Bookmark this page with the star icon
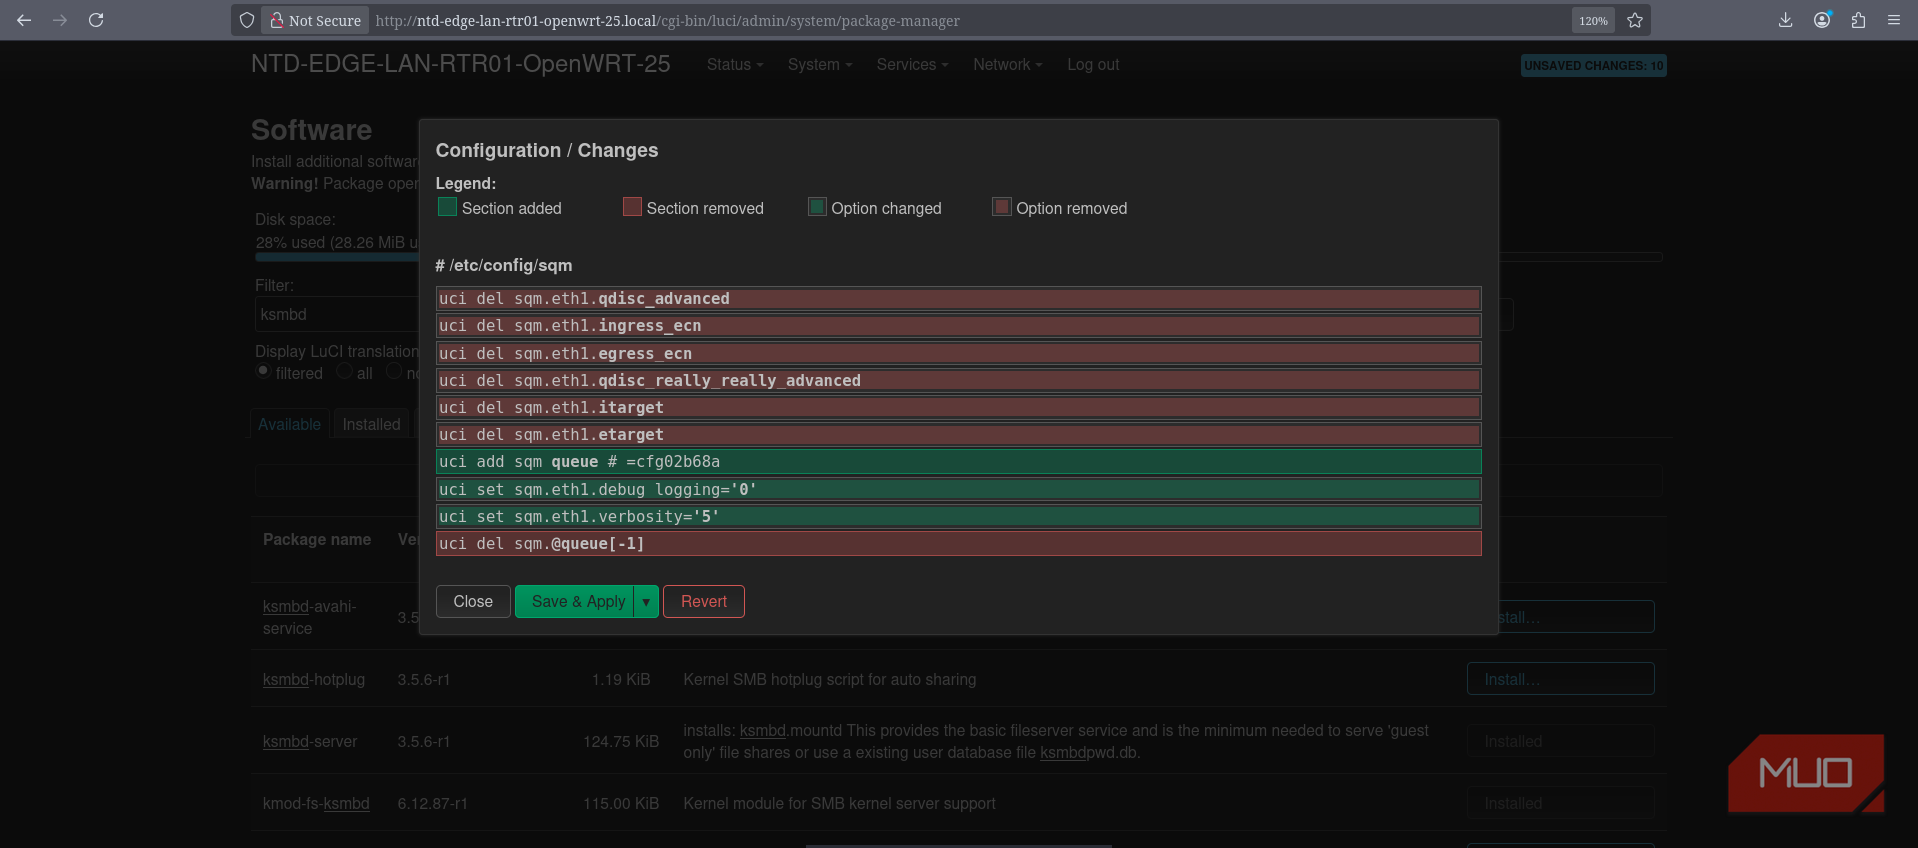1918x848 pixels. coord(1635,20)
